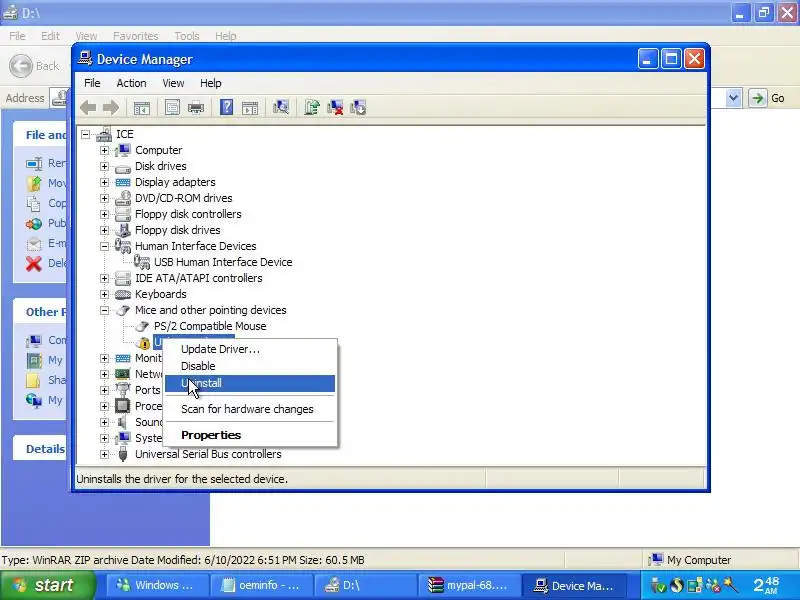The width and height of the screenshot is (800, 600).
Task: Click the Uninstall toolbar icon with red X
Action: [x=335, y=108]
